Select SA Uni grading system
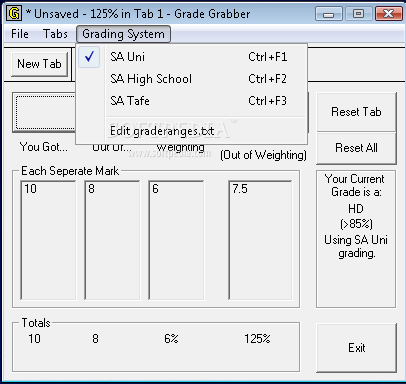This screenshot has height=384, width=406. point(191,57)
